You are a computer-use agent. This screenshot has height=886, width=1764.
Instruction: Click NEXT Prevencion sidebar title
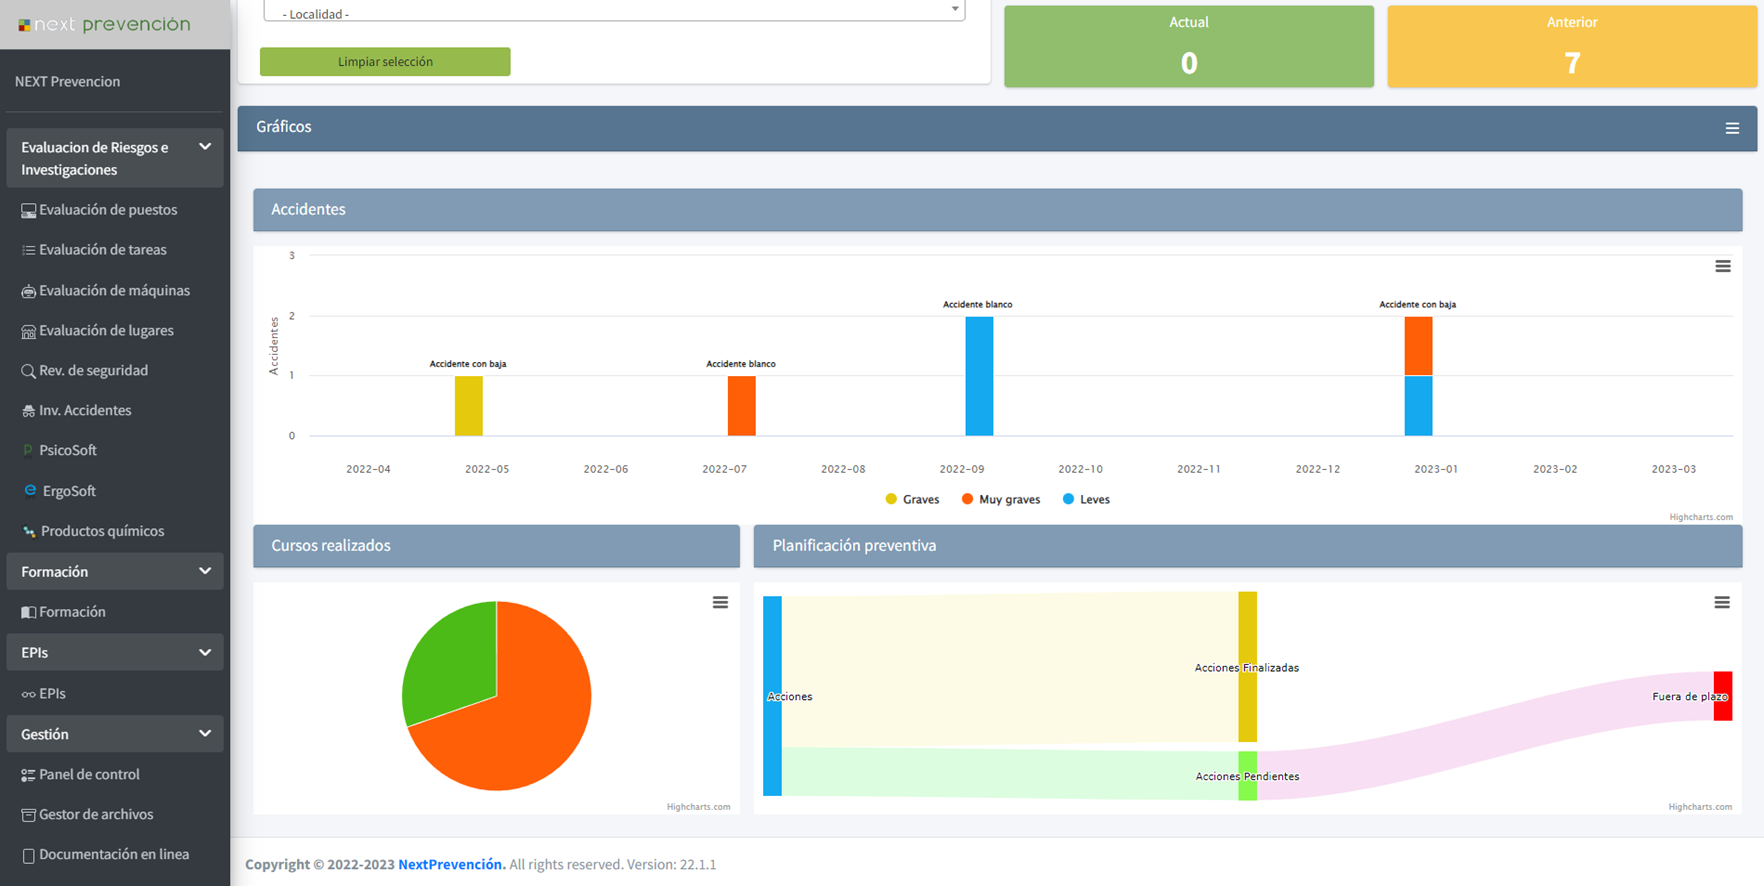[x=68, y=82]
